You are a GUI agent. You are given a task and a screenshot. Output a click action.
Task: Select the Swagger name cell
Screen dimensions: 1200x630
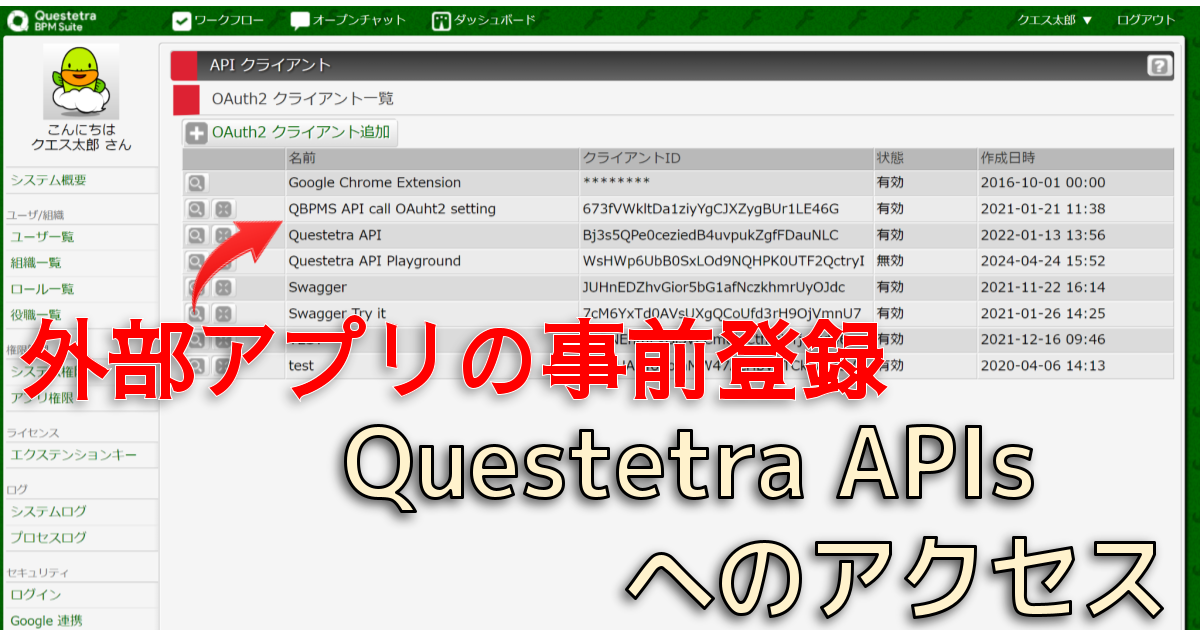tap(318, 287)
